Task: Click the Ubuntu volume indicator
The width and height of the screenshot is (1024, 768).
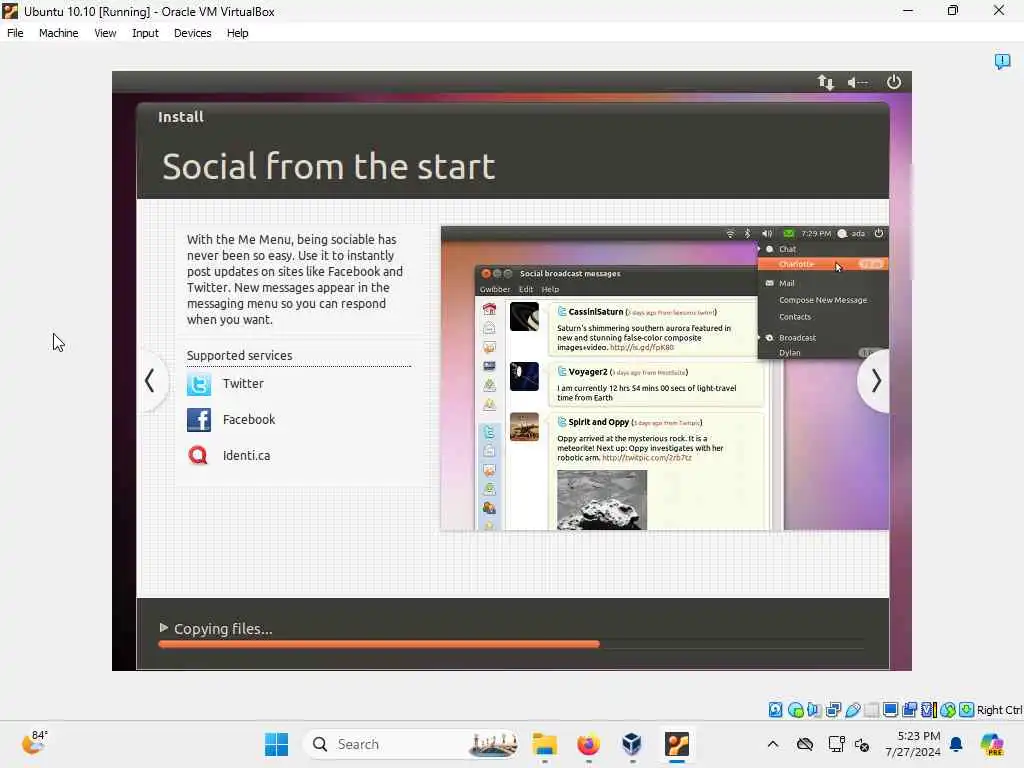Action: pyautogui.click(x=857, y=82)
